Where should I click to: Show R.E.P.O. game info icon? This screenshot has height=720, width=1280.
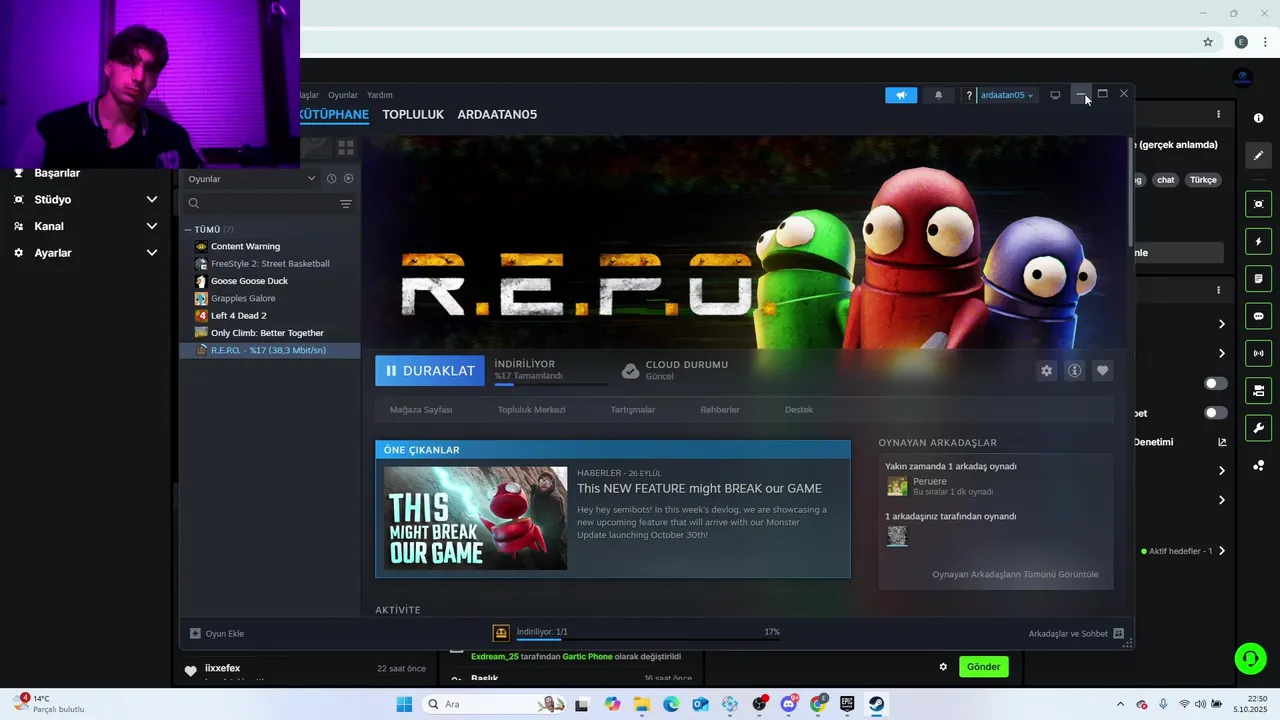[x=1074, y=371]
